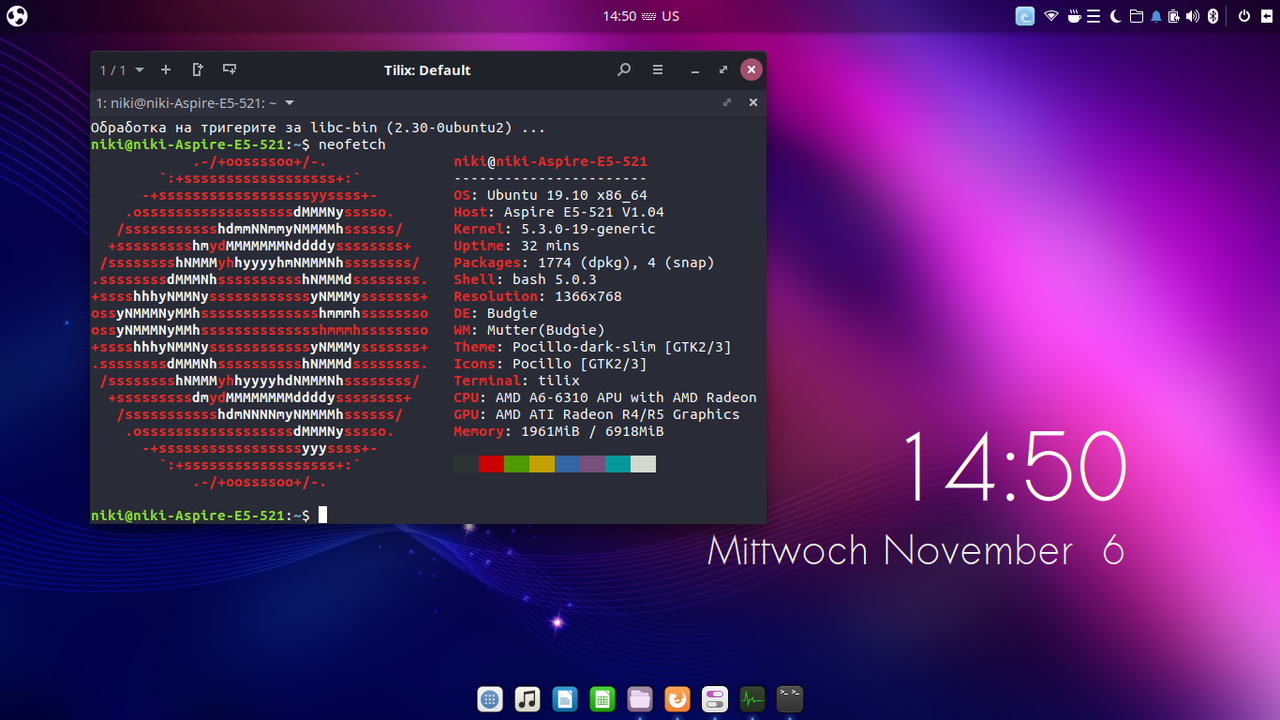Image resolution: width=1280 pixels, height=720 pixels.
Task: Click the neofetch command text in terminal
Action: (352, 145)
